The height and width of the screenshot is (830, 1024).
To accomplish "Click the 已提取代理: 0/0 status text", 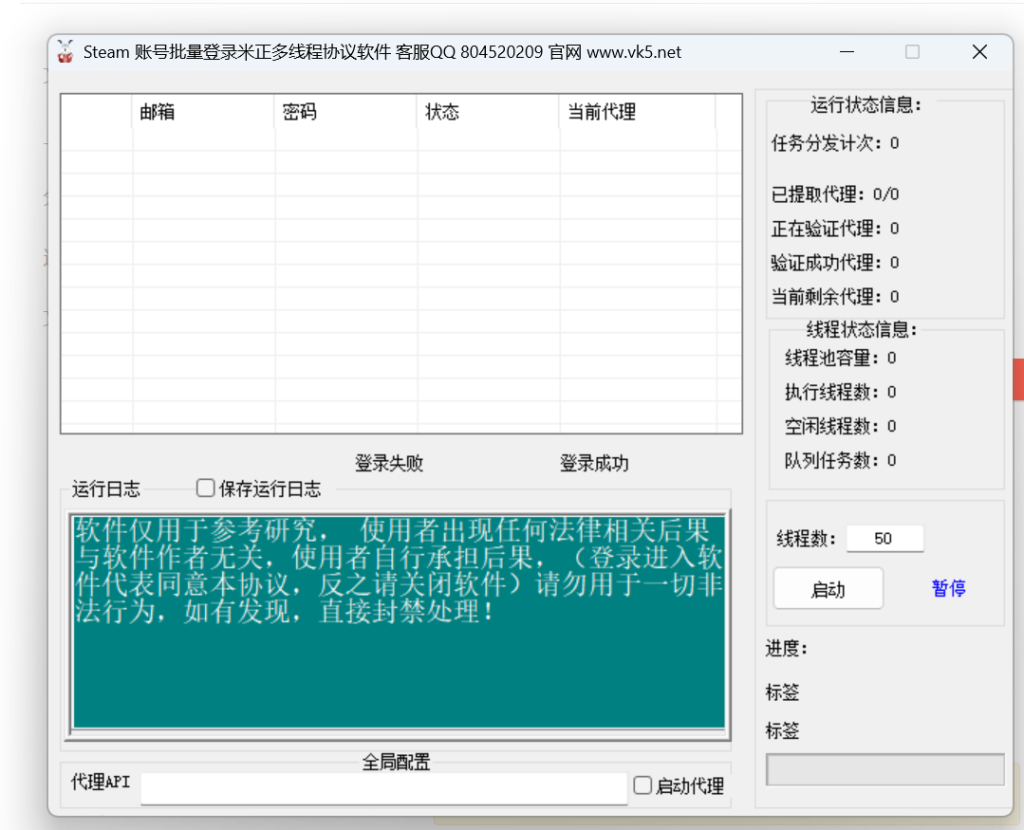I will pos(835,194).
